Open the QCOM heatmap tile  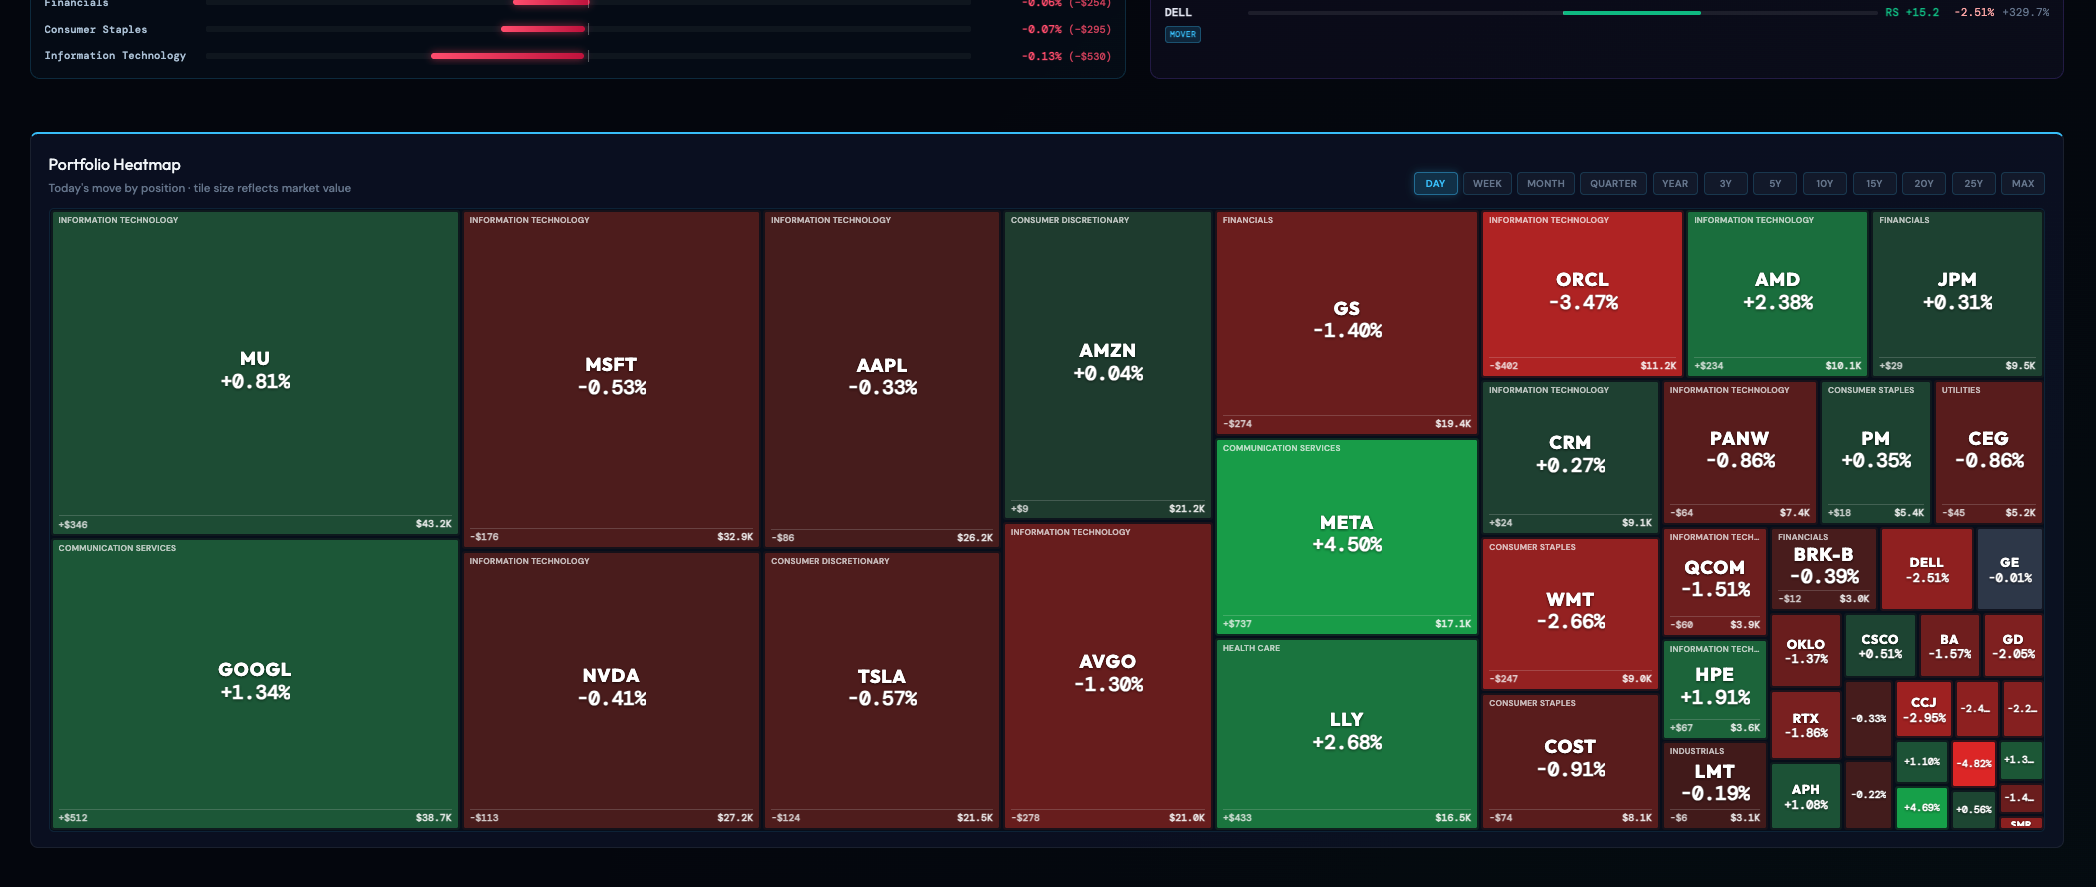coord(1714,581)
